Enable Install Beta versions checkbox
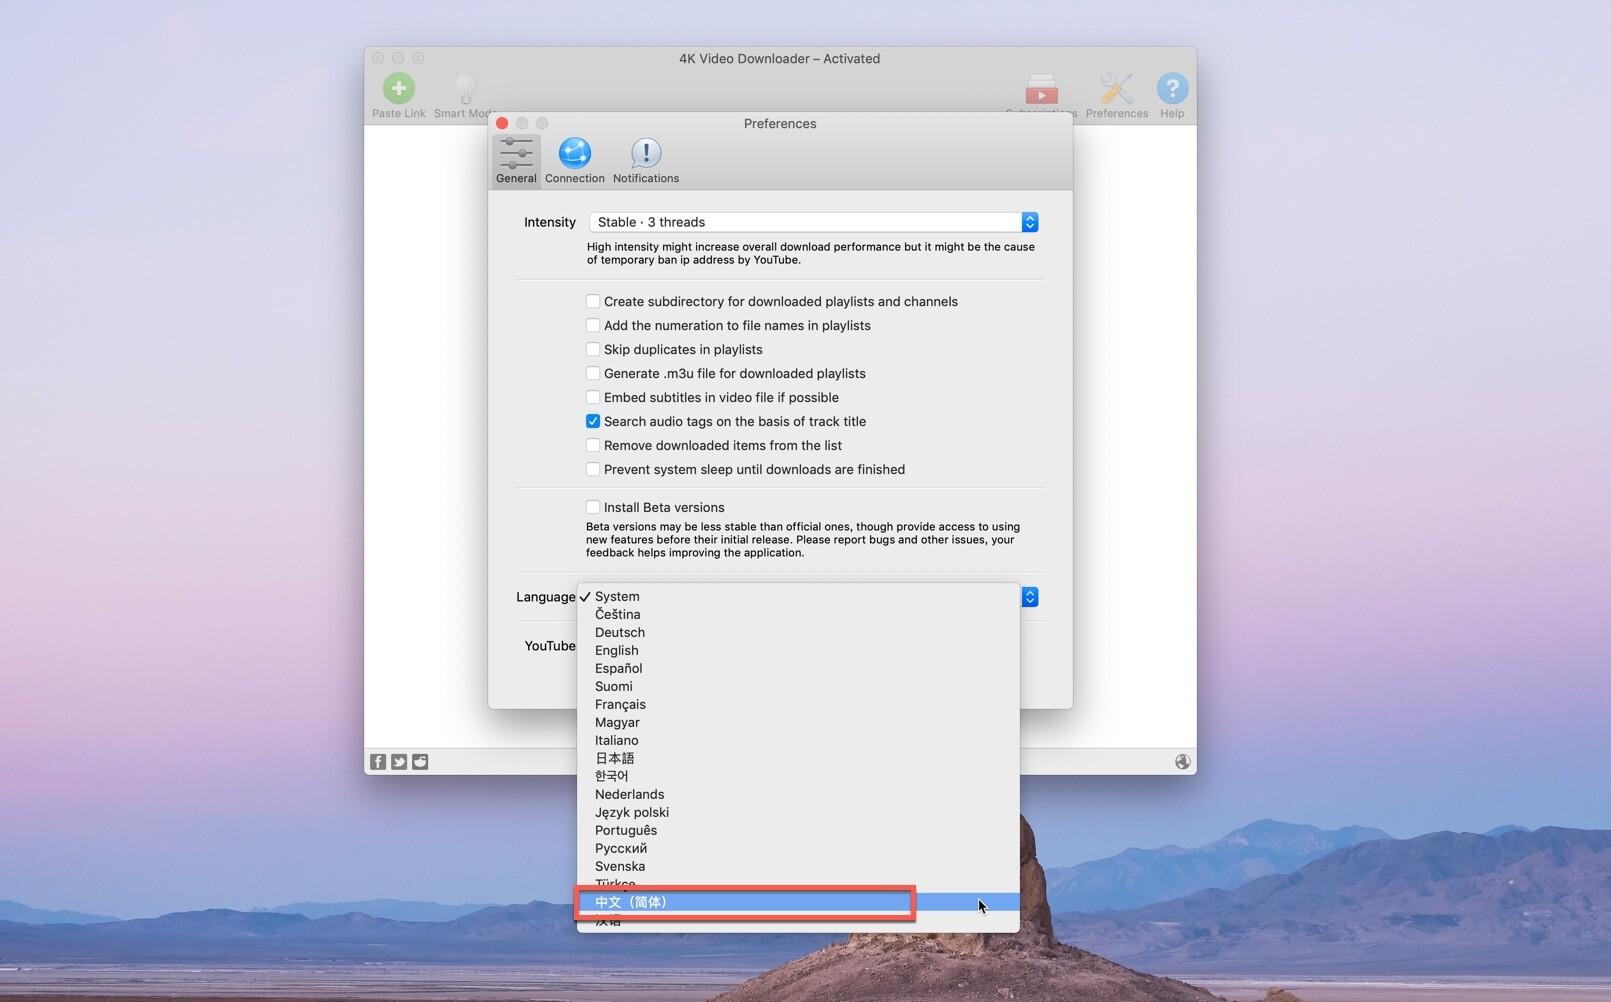This screenshot has height=1002, width=1611. pyautogui.click(x=593, y=507)
